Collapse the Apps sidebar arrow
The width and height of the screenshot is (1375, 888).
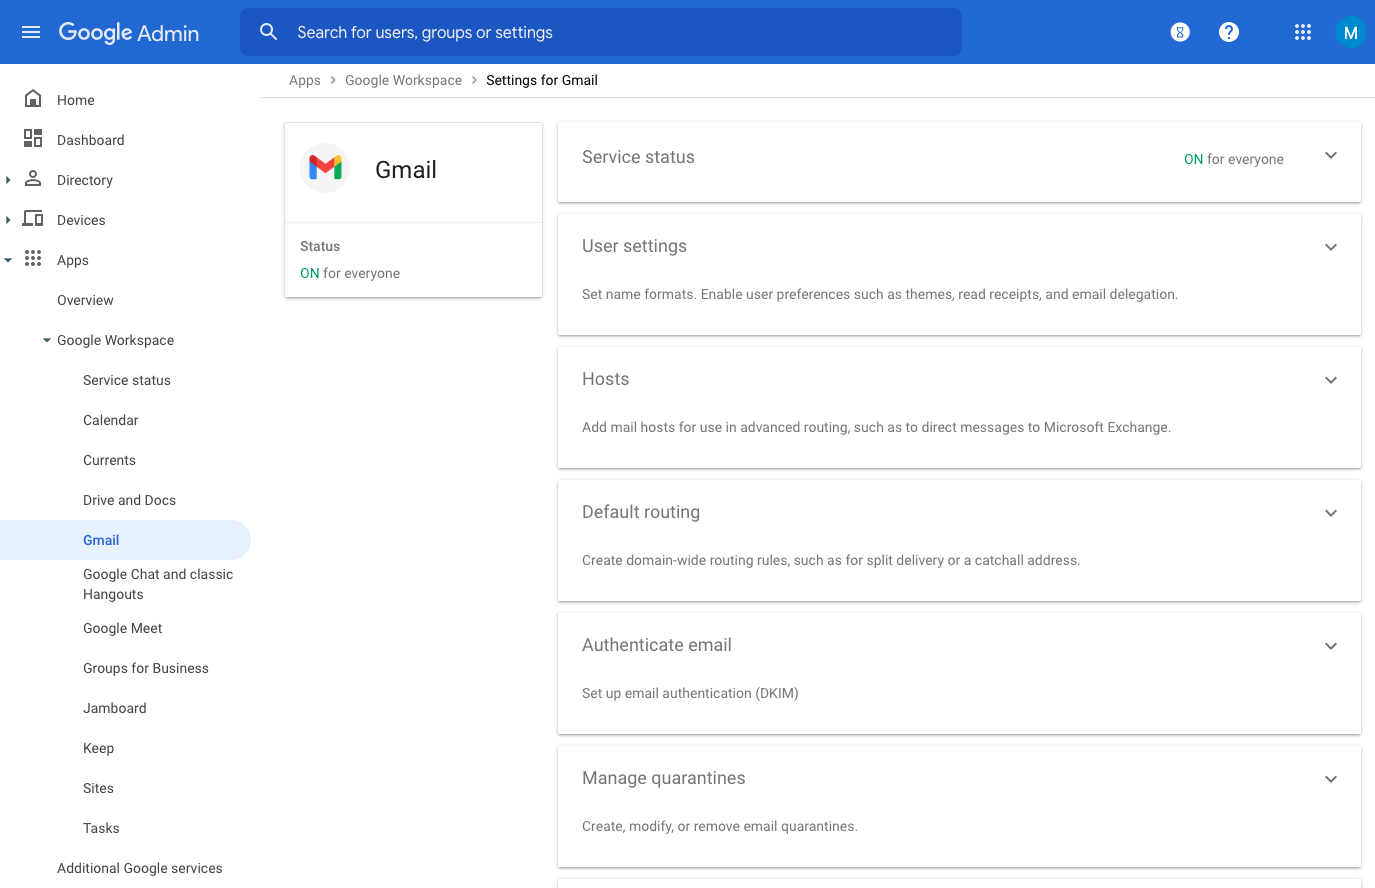(8, 260)
